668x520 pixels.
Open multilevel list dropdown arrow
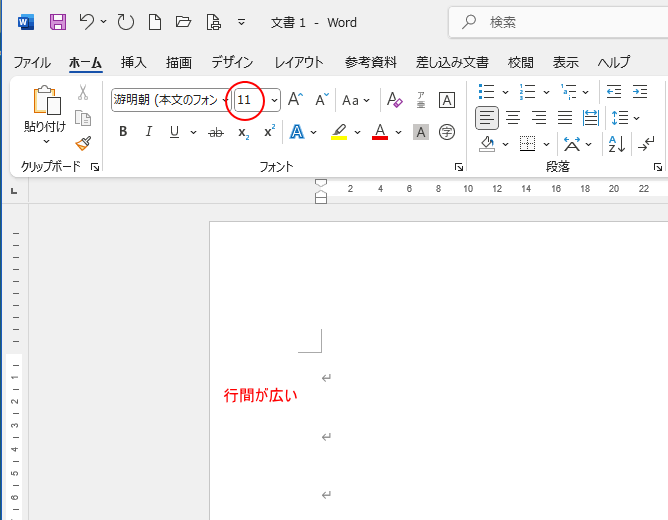click(585, 92)
